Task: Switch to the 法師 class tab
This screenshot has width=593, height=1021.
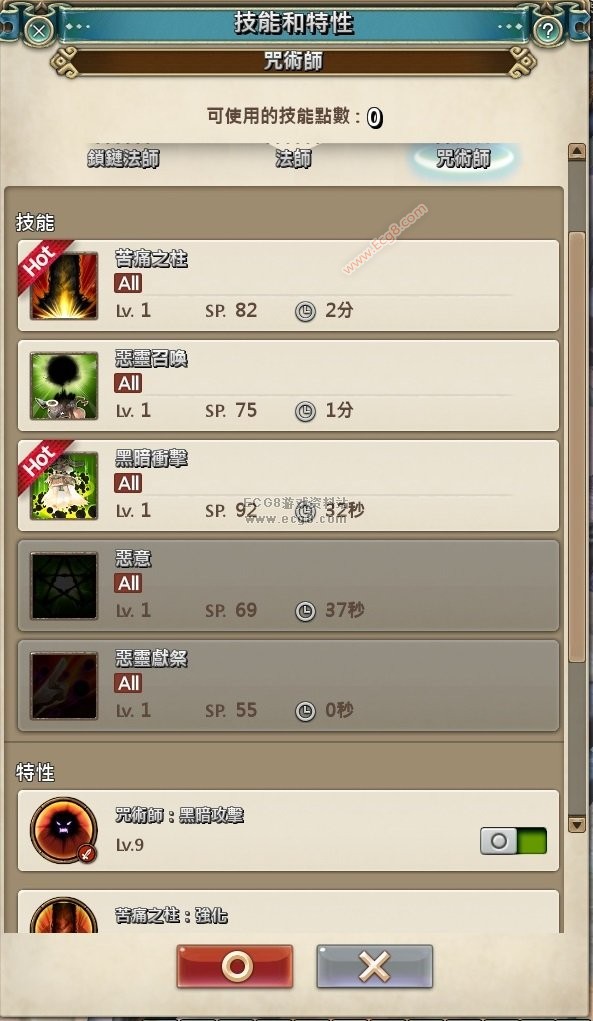Action: (294, 158)
